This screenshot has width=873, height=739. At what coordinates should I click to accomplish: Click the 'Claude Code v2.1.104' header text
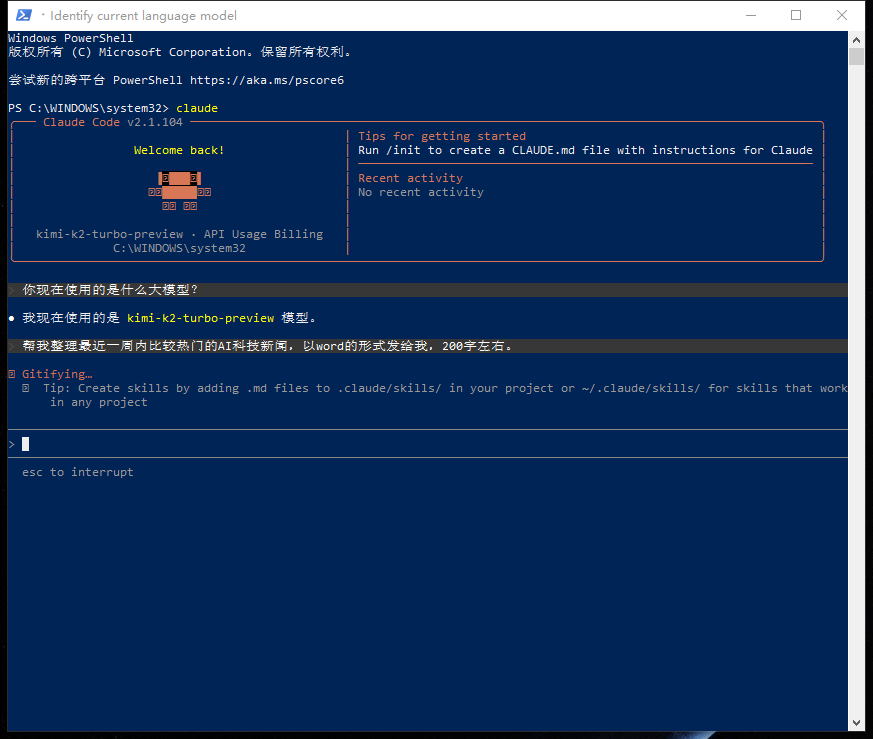point(113,122)
